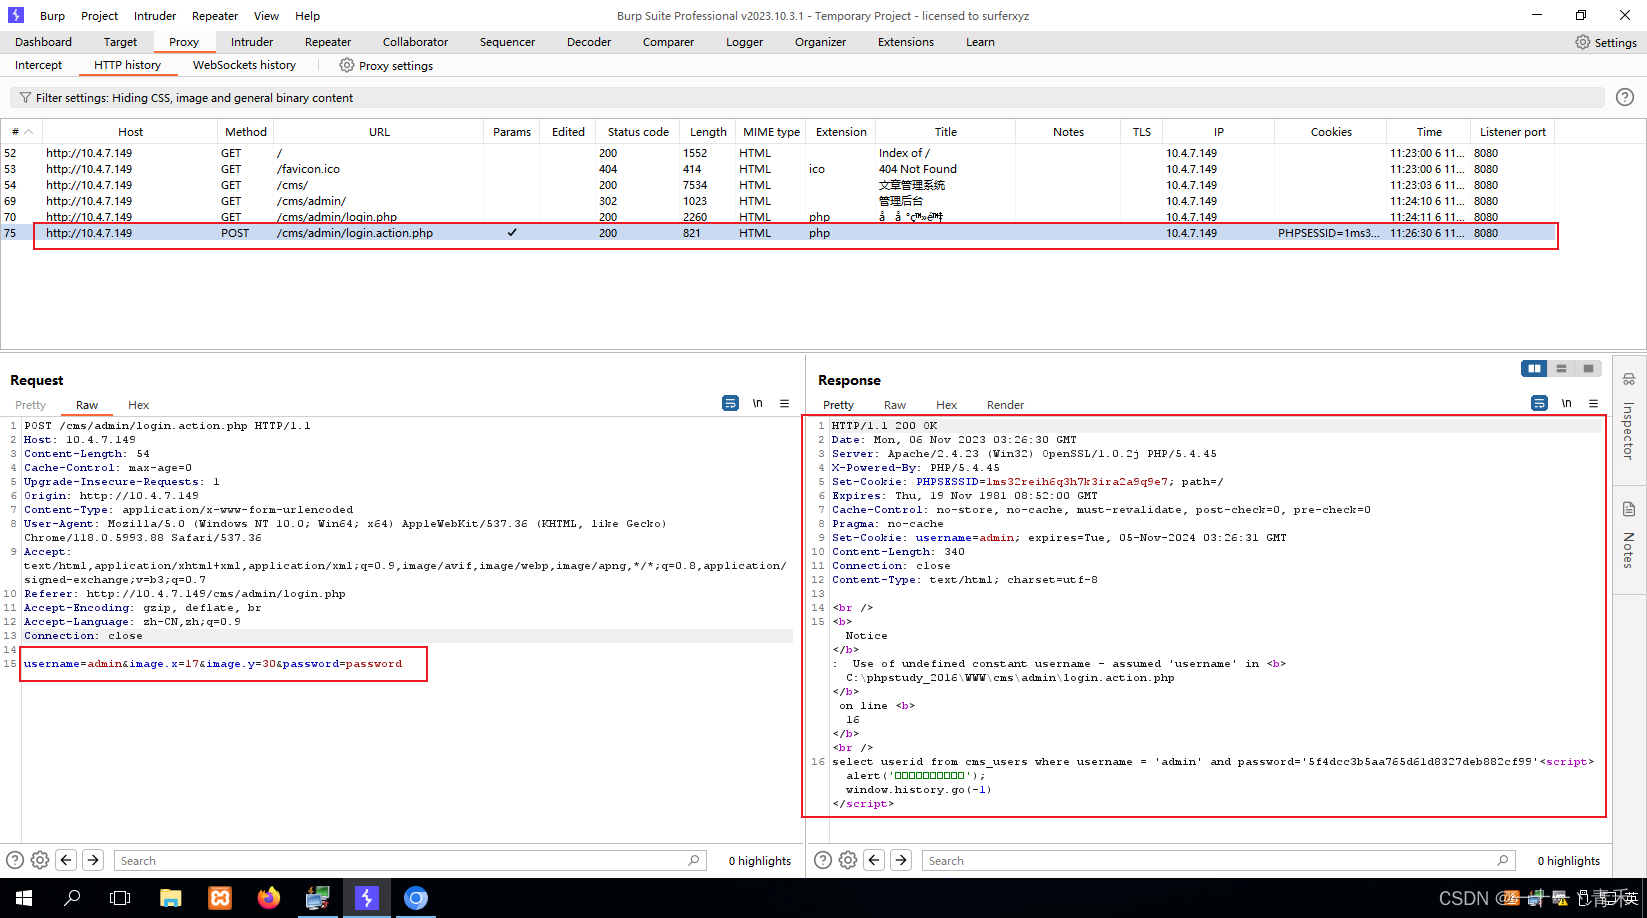Viewport: 1647px width, 918px height.
Task: Sort history by the # column
Action: click(x=21, y=132)
